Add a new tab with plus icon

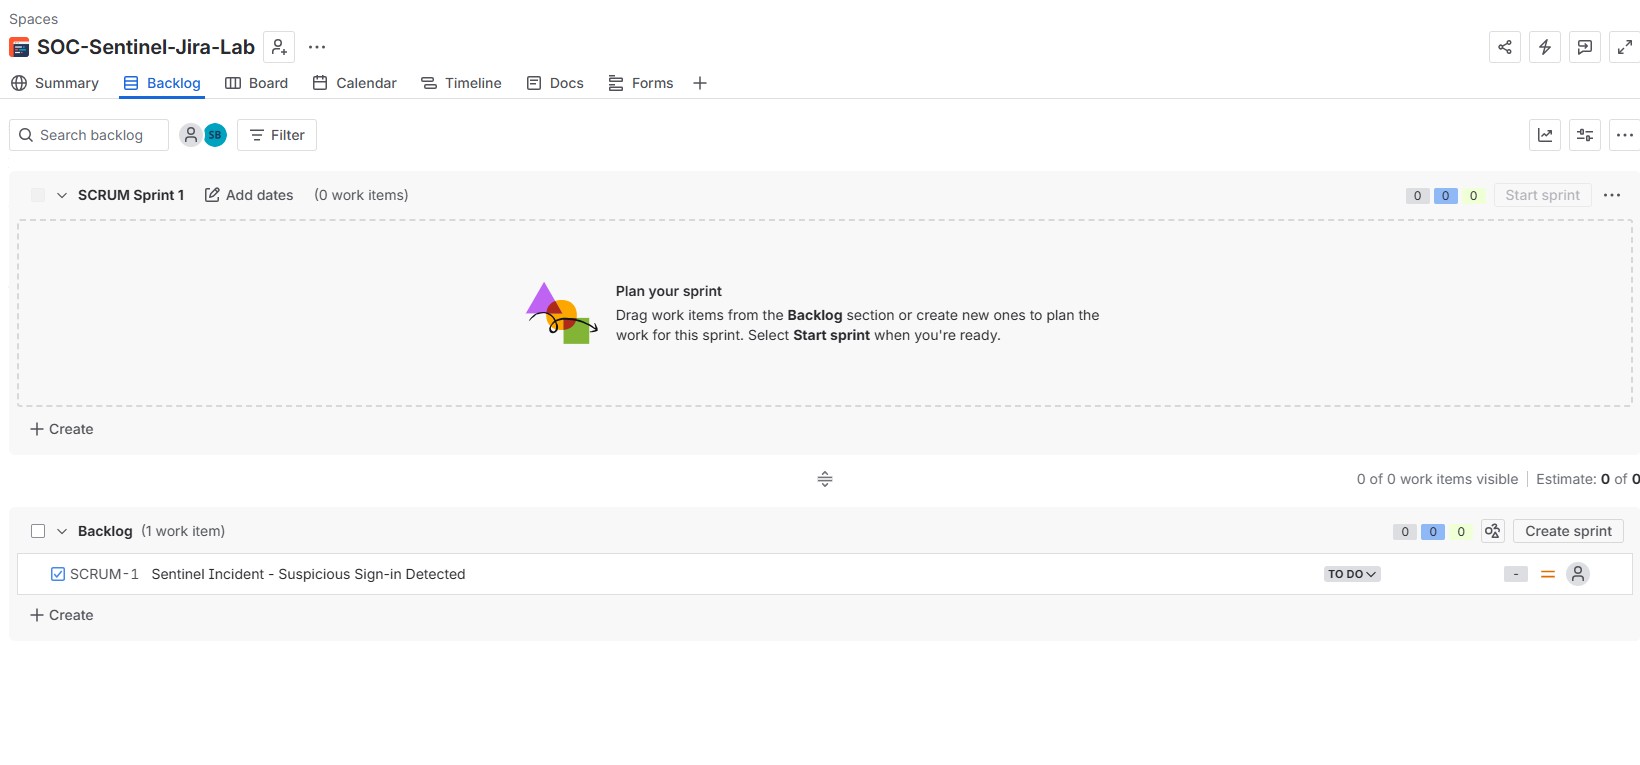(700, 83)
